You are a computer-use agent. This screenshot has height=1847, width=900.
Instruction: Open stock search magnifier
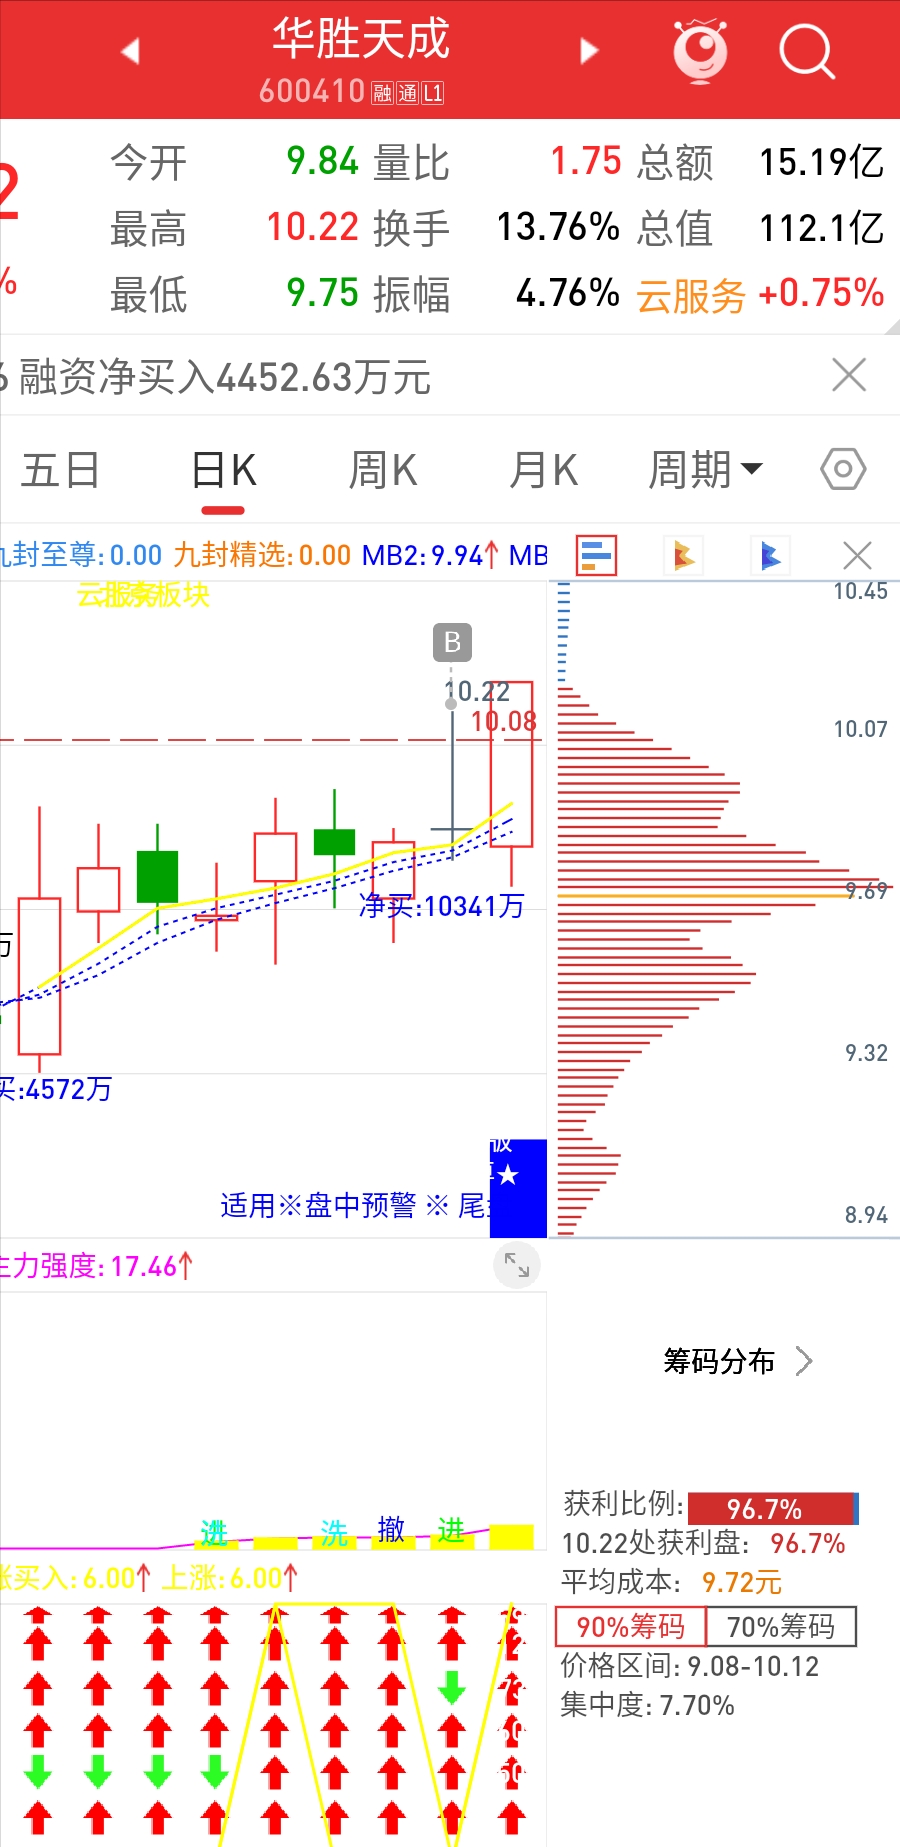806,51
